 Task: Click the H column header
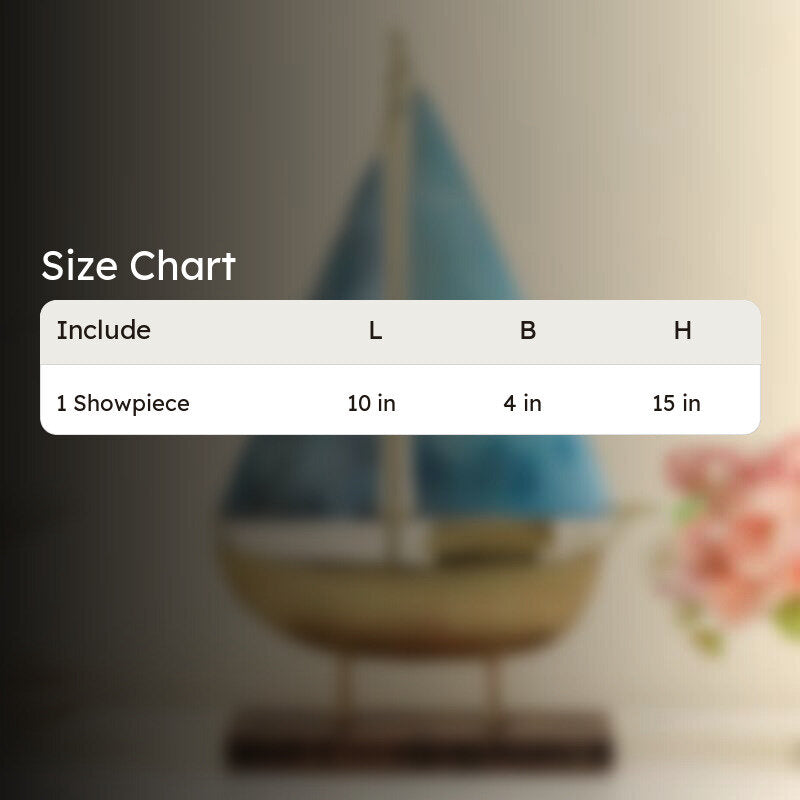click(683, 330)
